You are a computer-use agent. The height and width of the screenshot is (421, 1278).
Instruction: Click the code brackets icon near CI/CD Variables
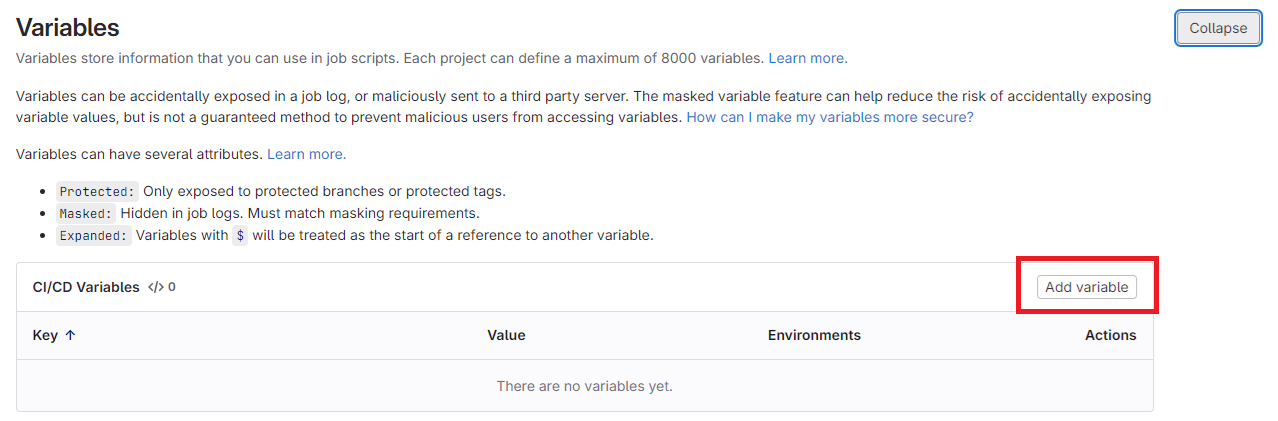(x=155, y=287)
